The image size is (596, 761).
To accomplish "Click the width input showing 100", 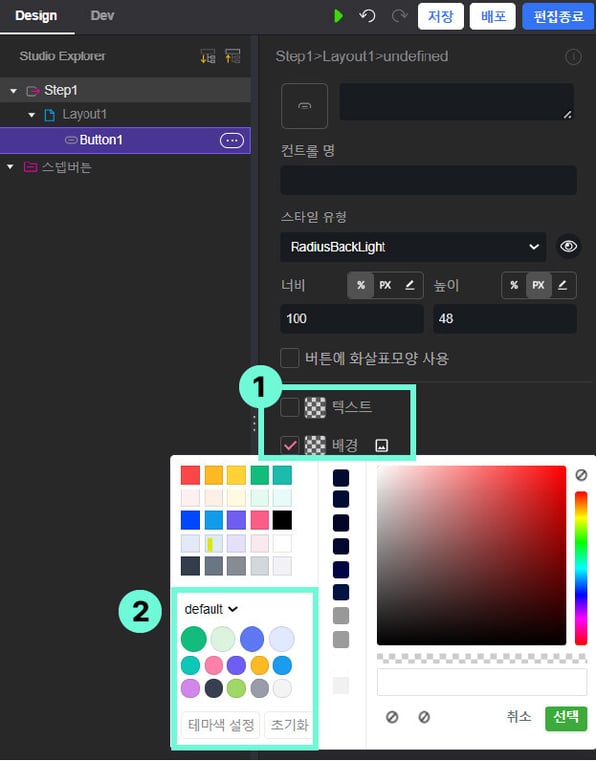I will (x=352, y=319).
